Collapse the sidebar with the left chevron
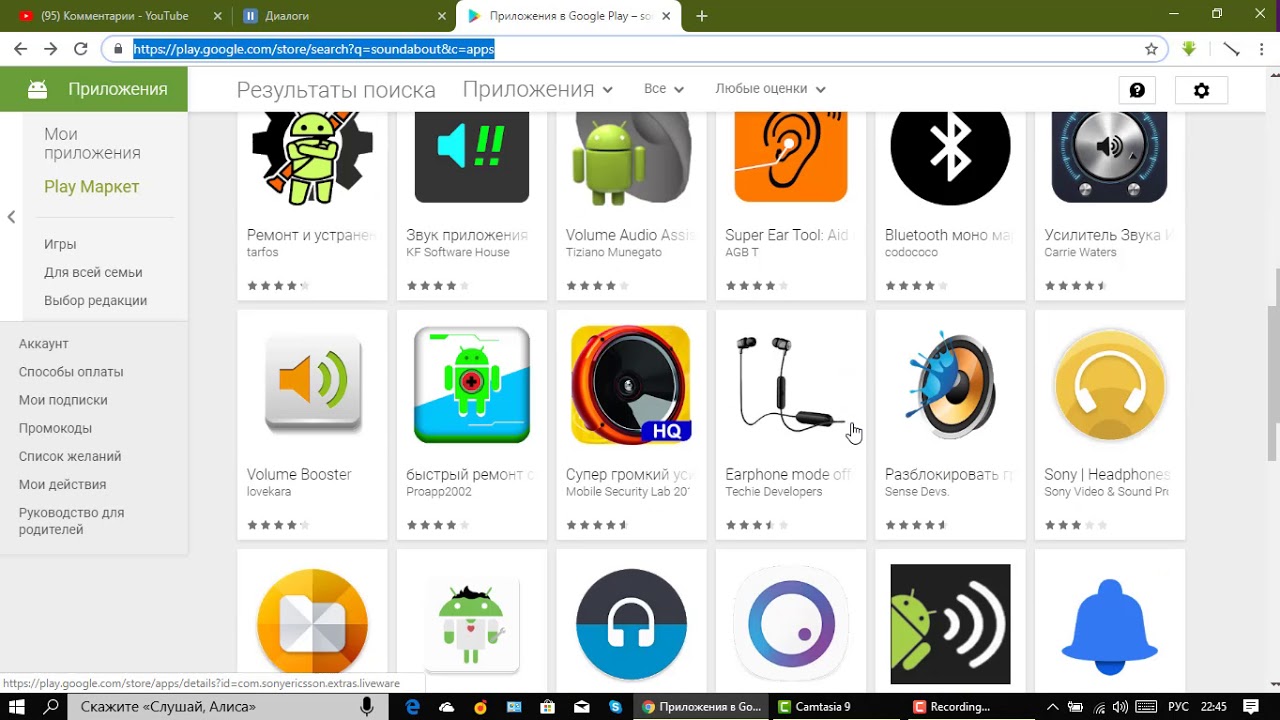The image size is (1280, 720). coord(11,217)
